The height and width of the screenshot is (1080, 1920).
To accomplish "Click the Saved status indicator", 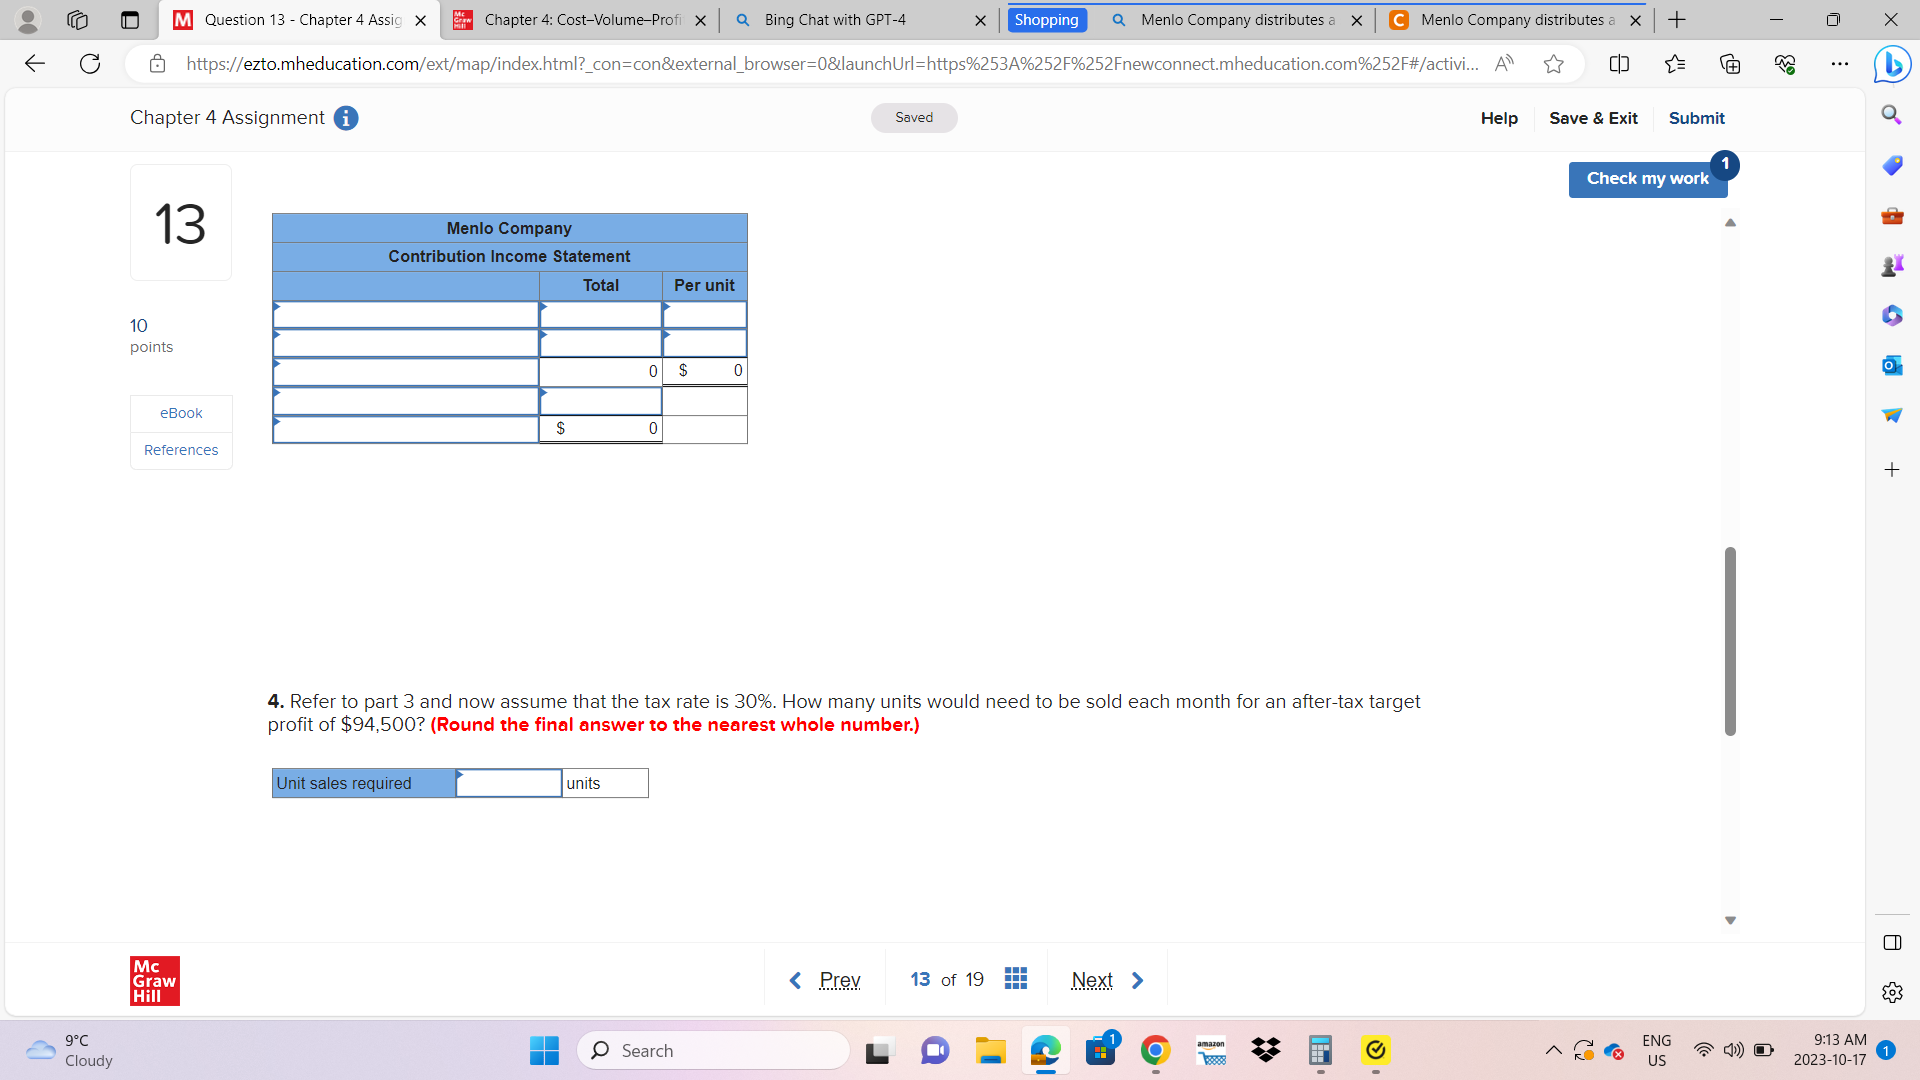I will (914, 117).
